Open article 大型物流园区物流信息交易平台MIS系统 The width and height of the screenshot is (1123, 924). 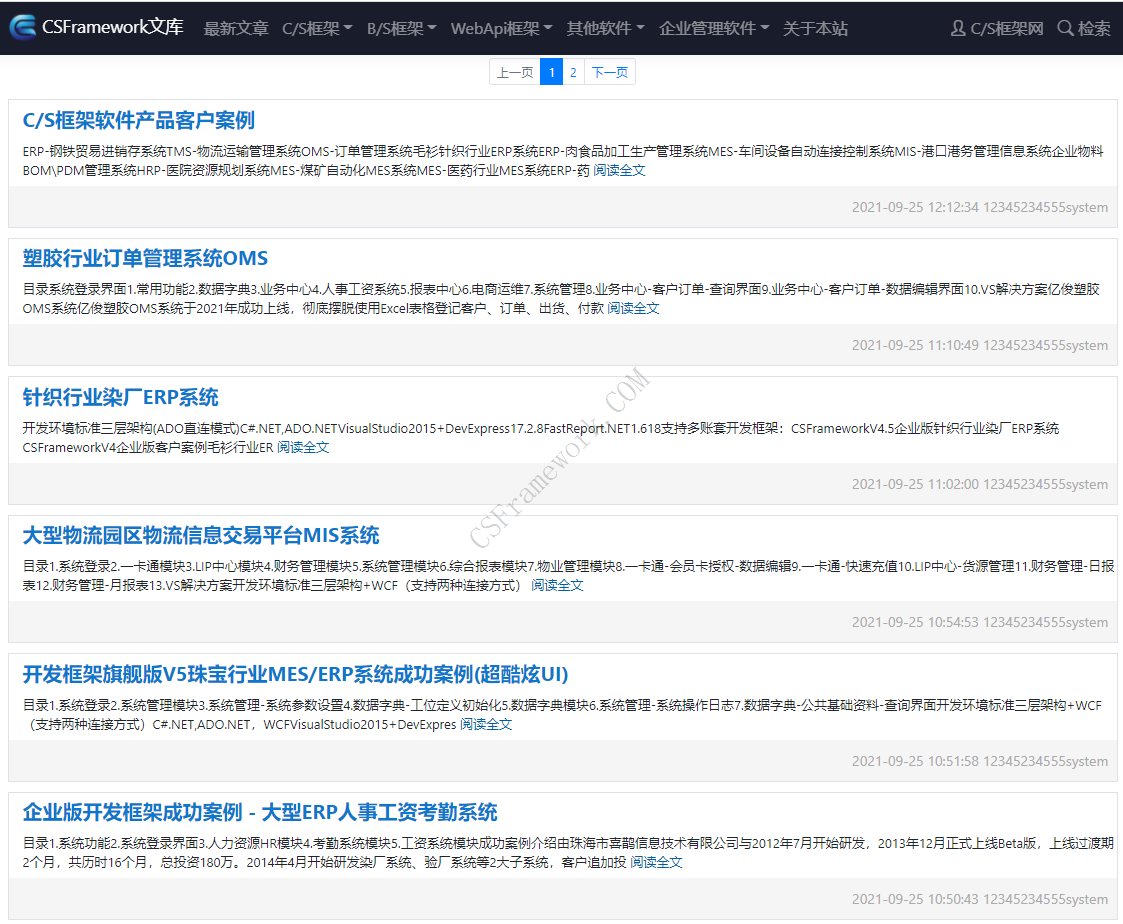pyautogui.click(x=201, y=535)
